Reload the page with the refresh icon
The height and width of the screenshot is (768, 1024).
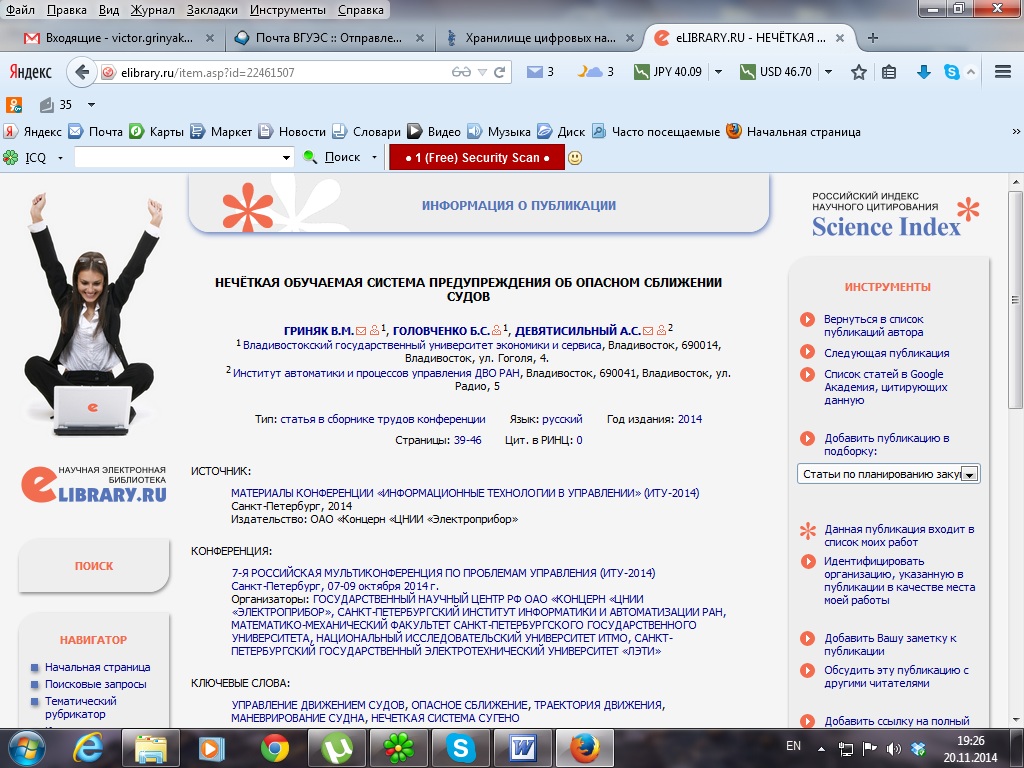click(501, 72)
